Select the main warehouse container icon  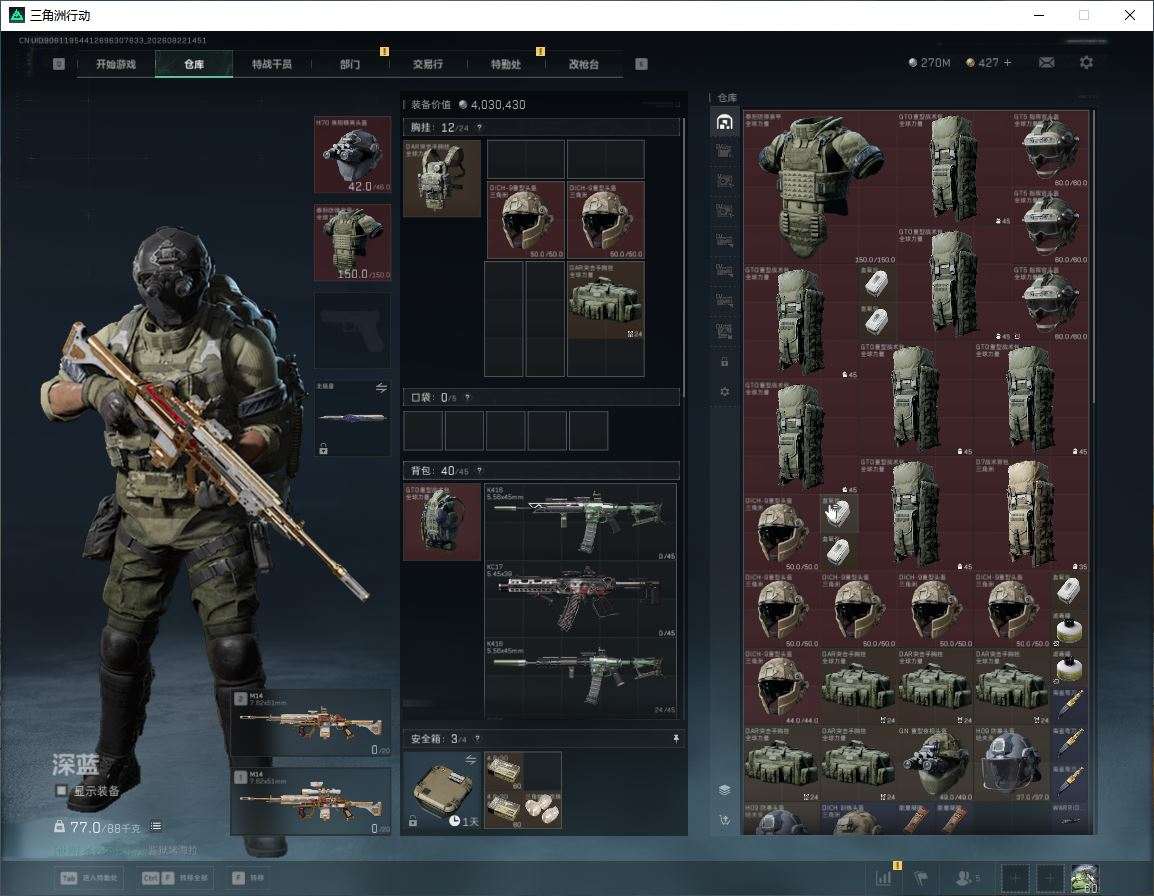[x=724, y=122]
